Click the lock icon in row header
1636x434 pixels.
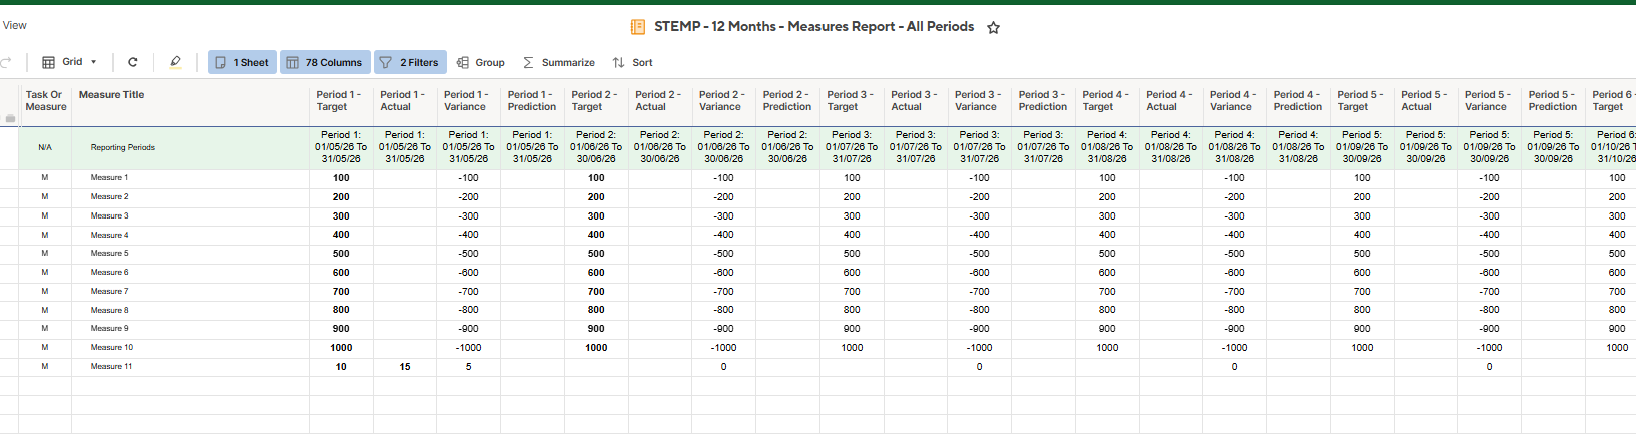10,118
